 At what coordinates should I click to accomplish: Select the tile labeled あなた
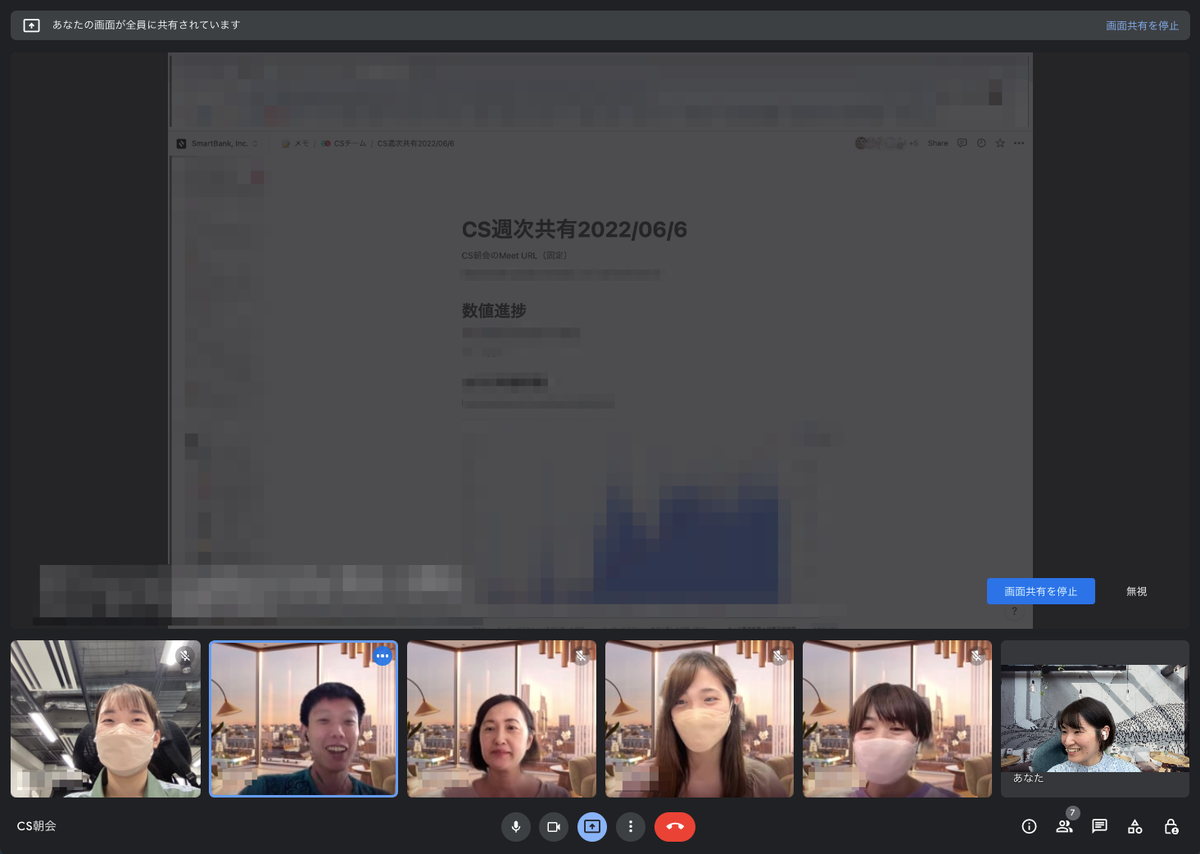pyautogui.click(x=1095, y=719)
